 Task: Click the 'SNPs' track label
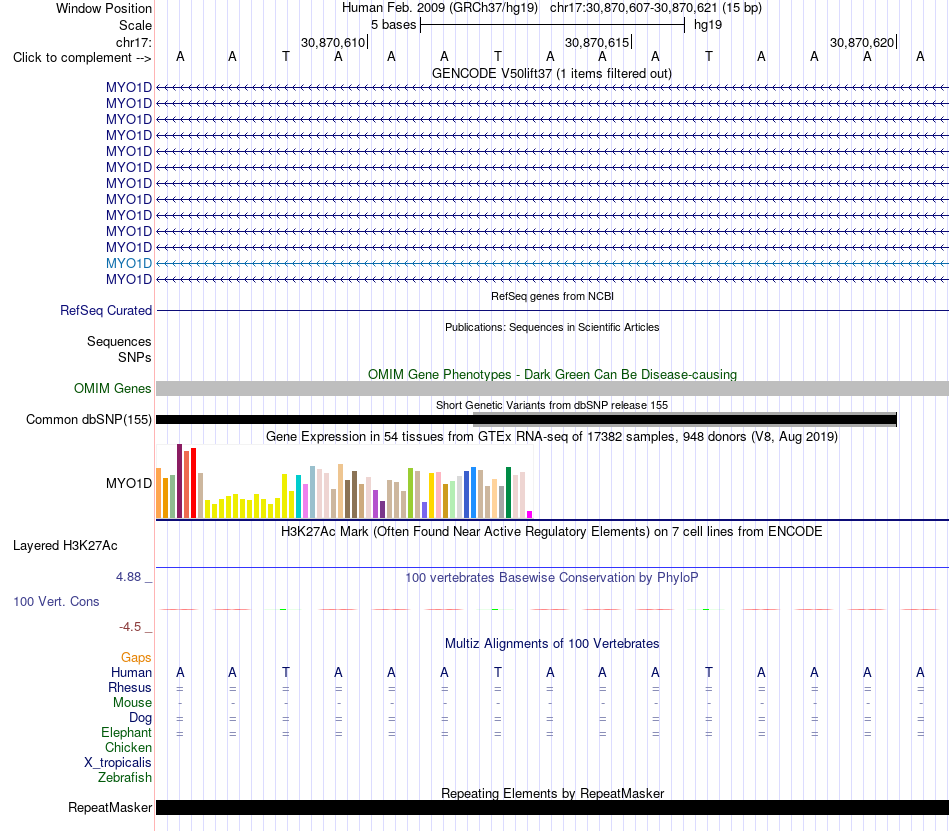pyautogui.click(x=135, y=357)
